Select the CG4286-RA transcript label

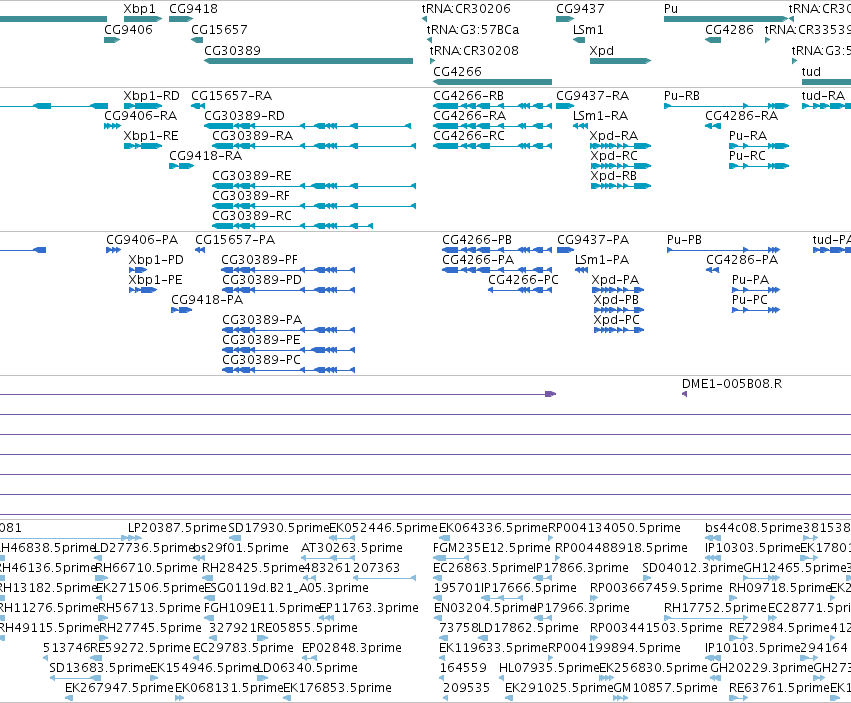742,116
